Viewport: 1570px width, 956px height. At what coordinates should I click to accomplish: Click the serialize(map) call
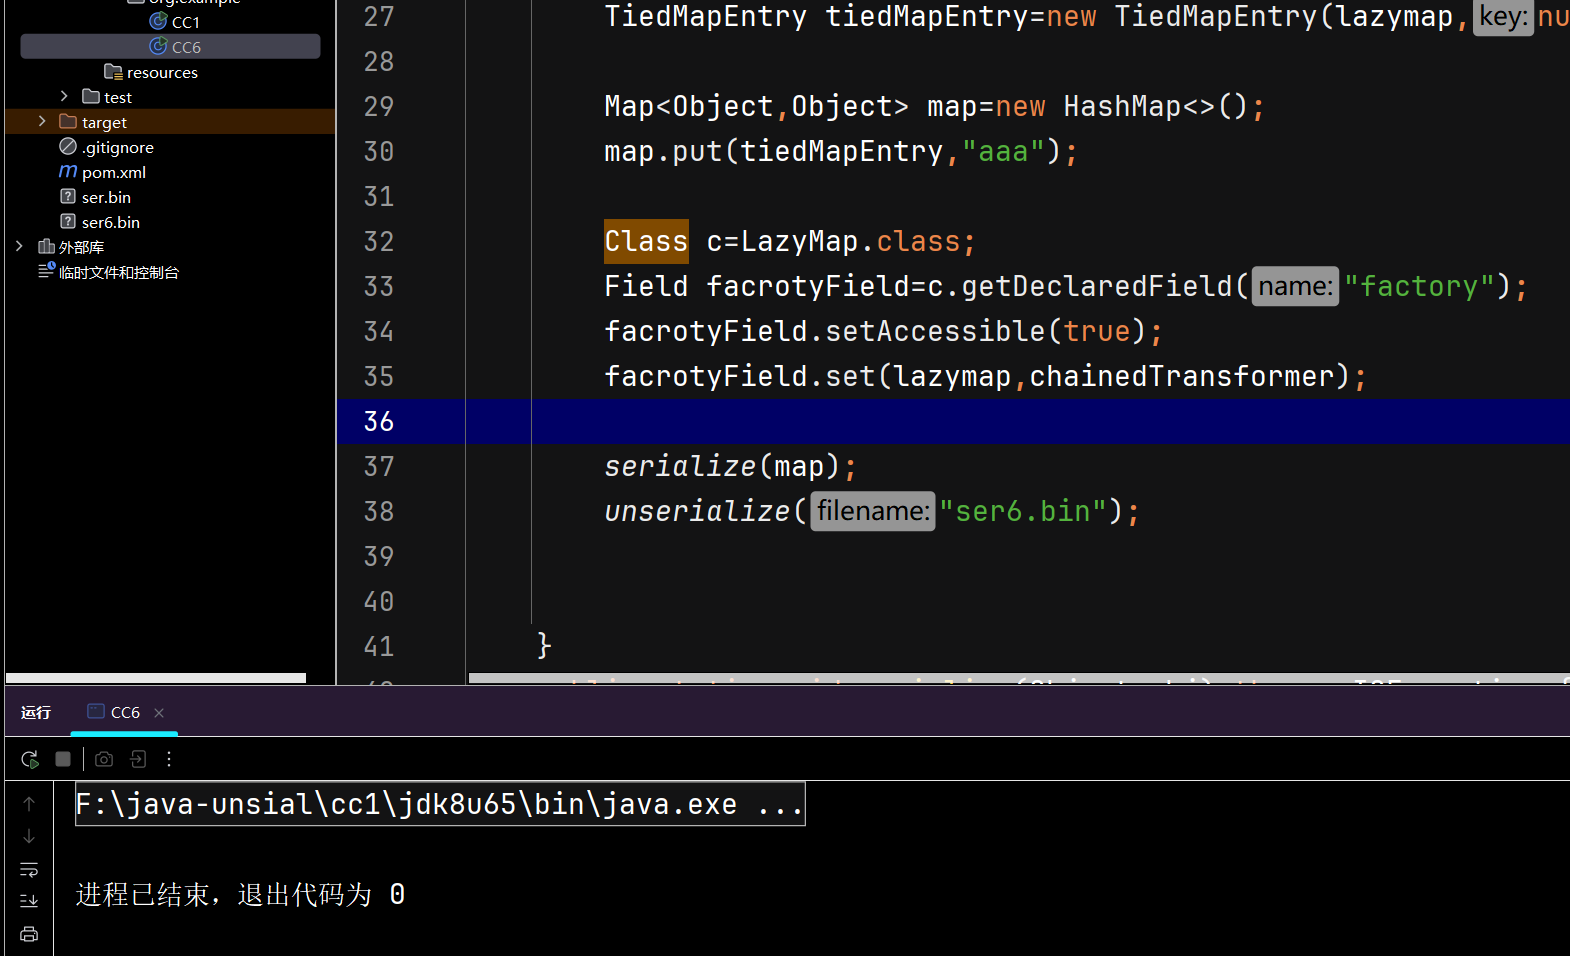pyautogui.click(x=731, y=467)
